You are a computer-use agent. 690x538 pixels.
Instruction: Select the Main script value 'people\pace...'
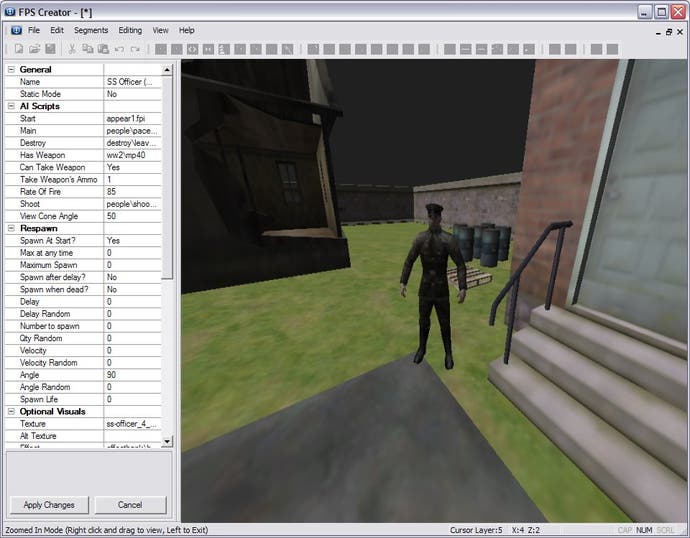(133, 131)
